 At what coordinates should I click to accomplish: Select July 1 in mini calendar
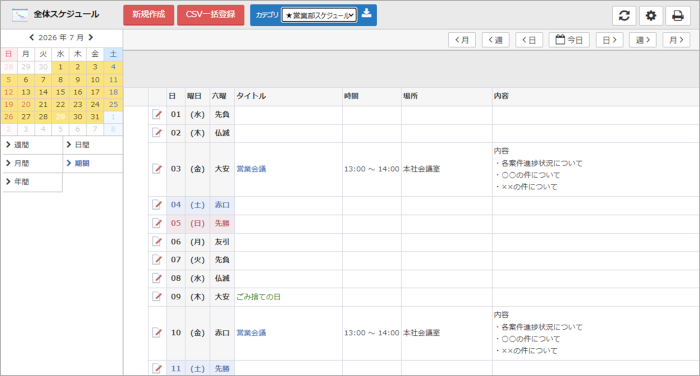click(x=60, y=67)
